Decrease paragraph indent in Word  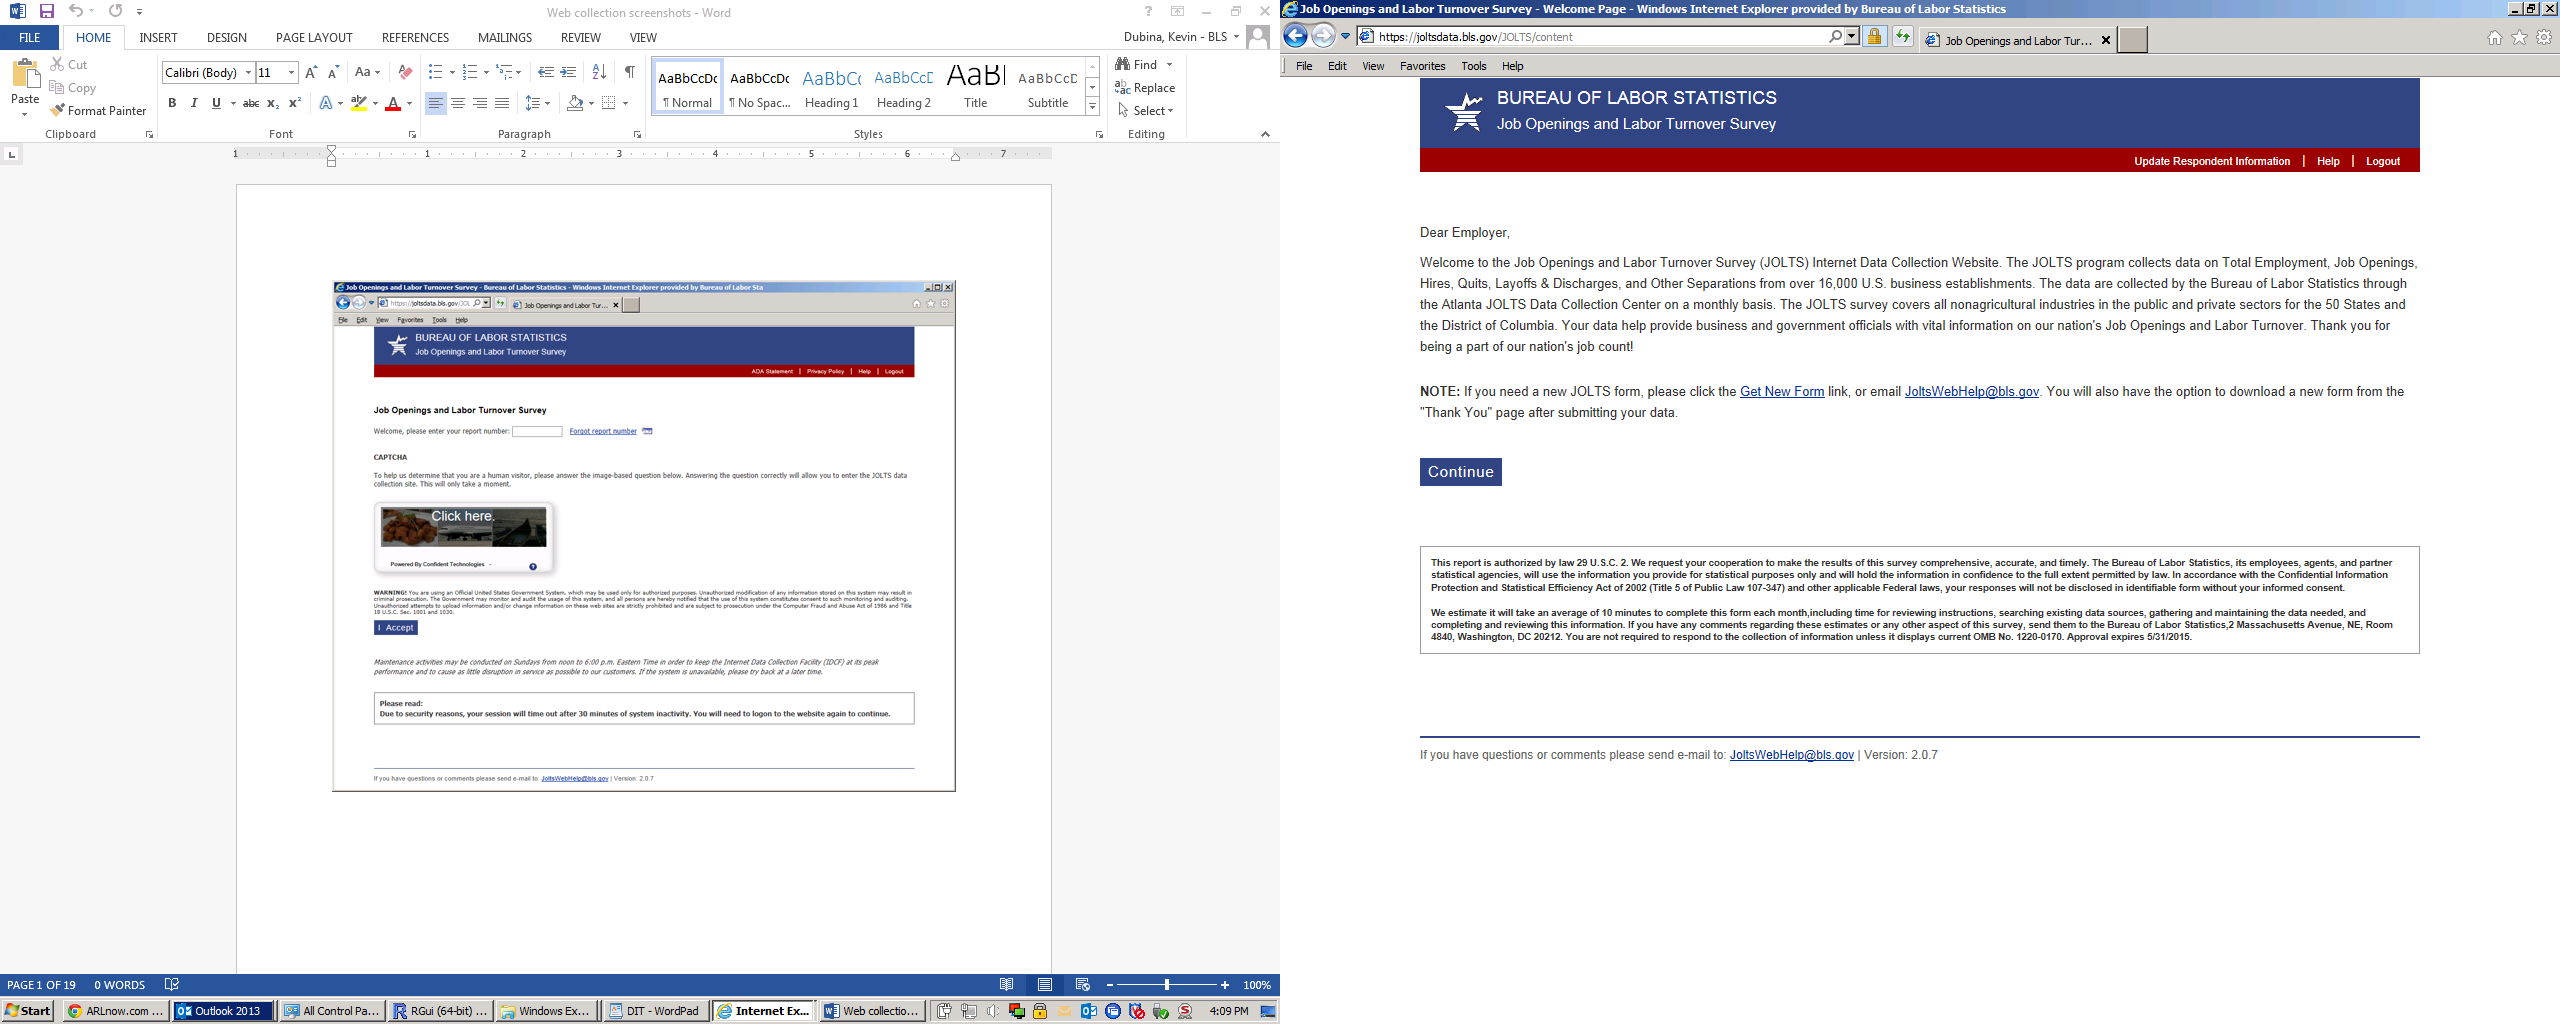click(545, 72)
